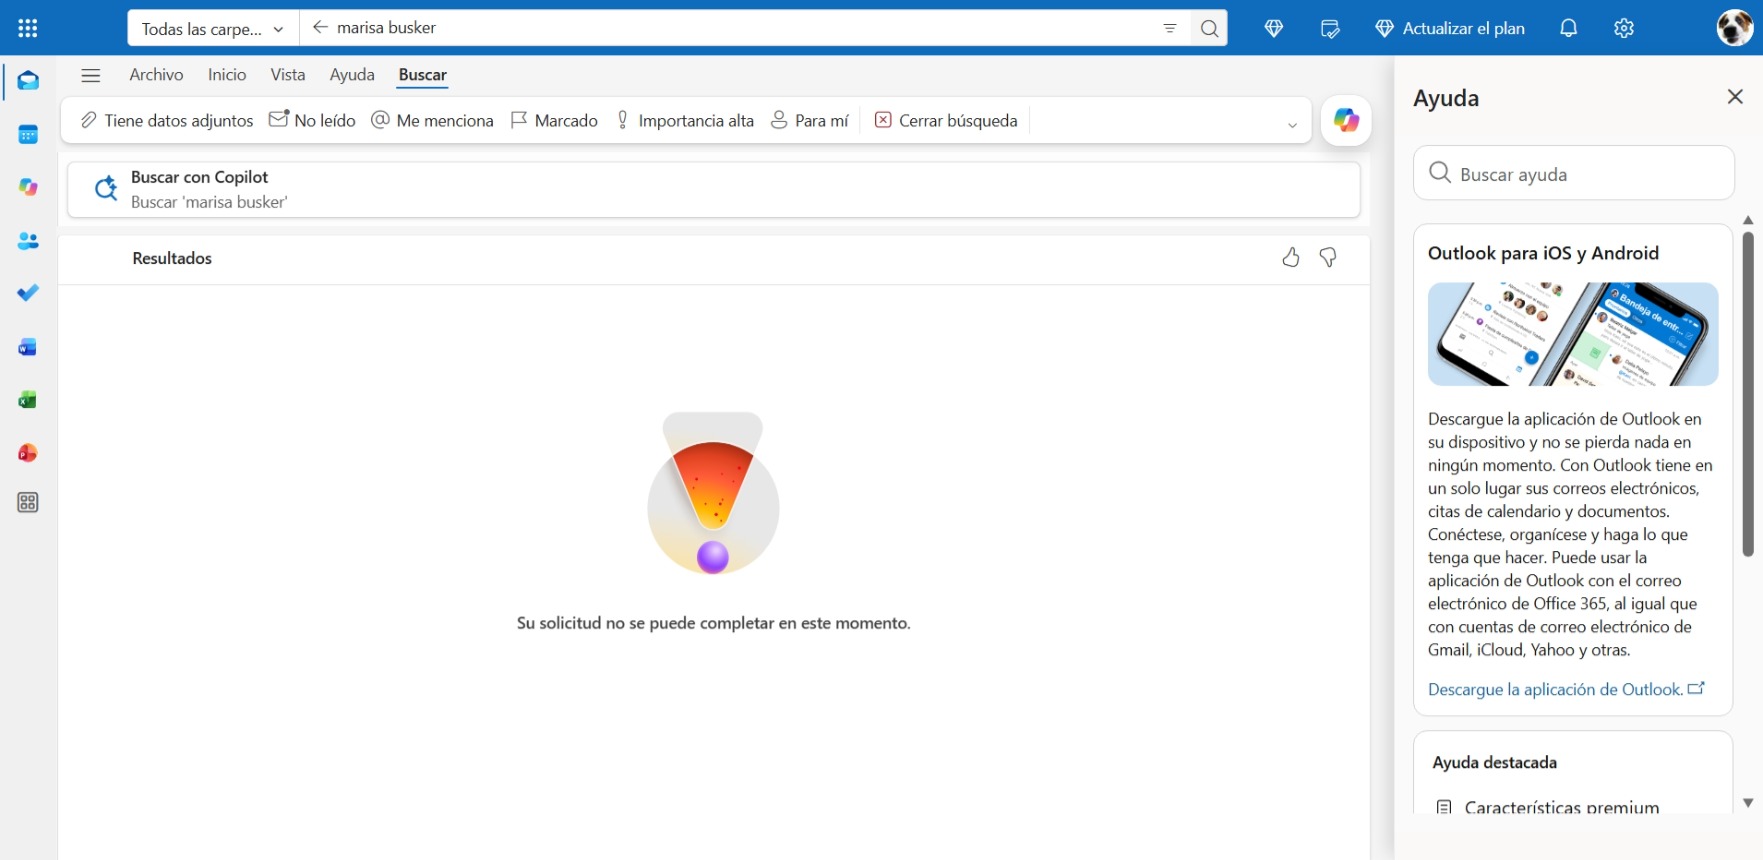The image size is (1763, 860).
Task: Open Word from the left sidebar
Action: point(28,347)
